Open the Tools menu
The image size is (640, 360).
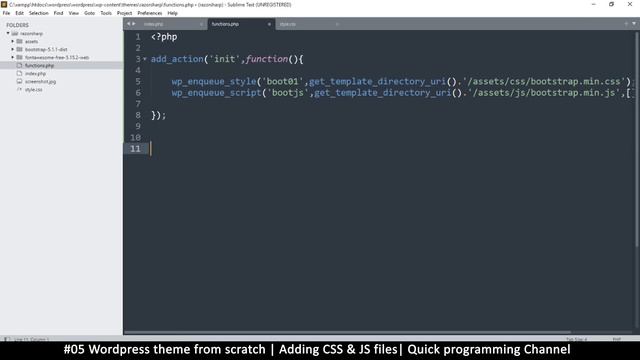pyautogui.click(x=106, y=13)
